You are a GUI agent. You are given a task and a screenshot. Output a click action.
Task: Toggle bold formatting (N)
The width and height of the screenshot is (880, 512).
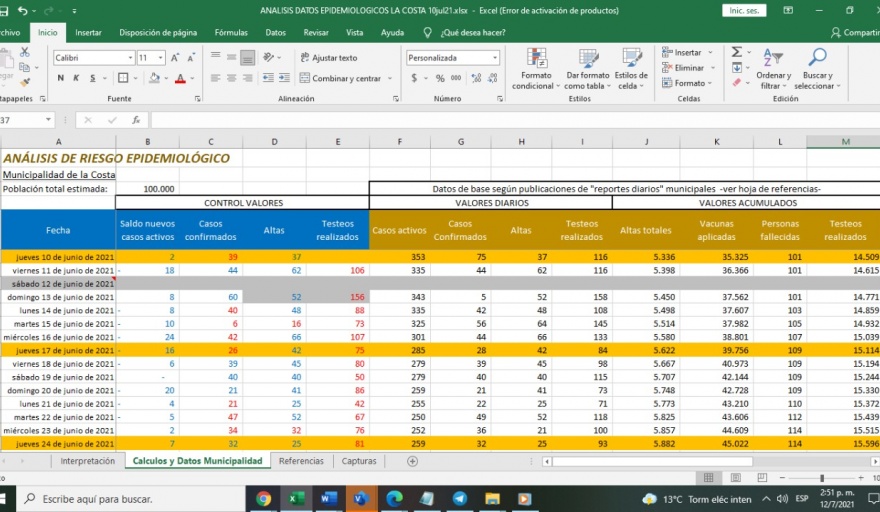(61, 78)
